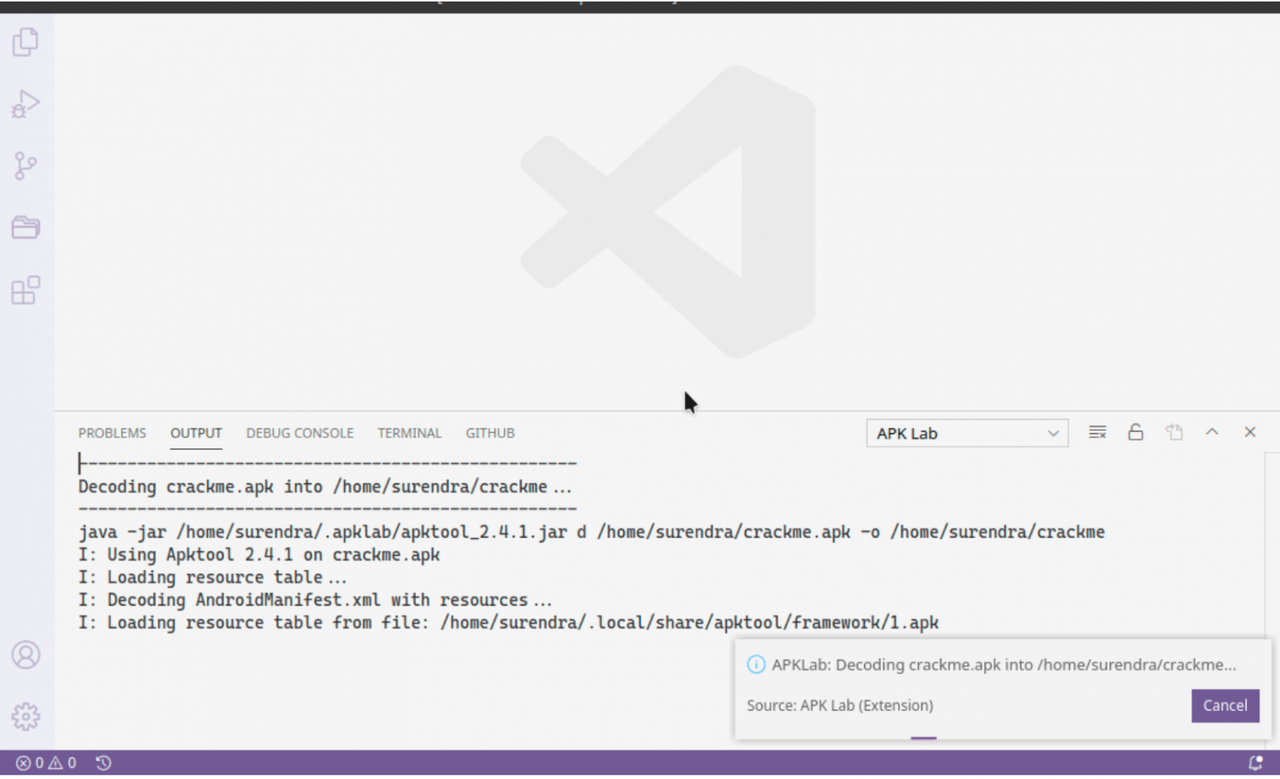Click the history icon in status bar
Viewport: 1280px width, 779px height.
coord(103,763)
